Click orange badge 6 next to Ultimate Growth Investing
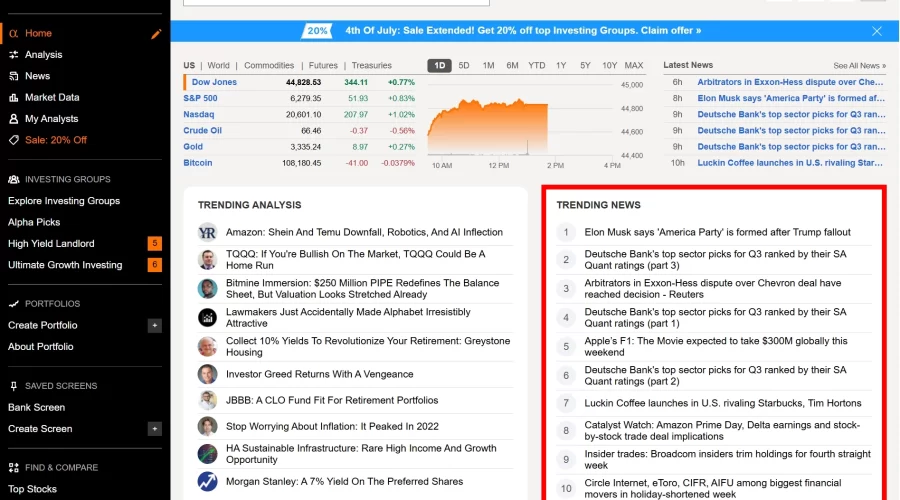The image size is (900, 500). pyautogui.click(x=154, y=265)
